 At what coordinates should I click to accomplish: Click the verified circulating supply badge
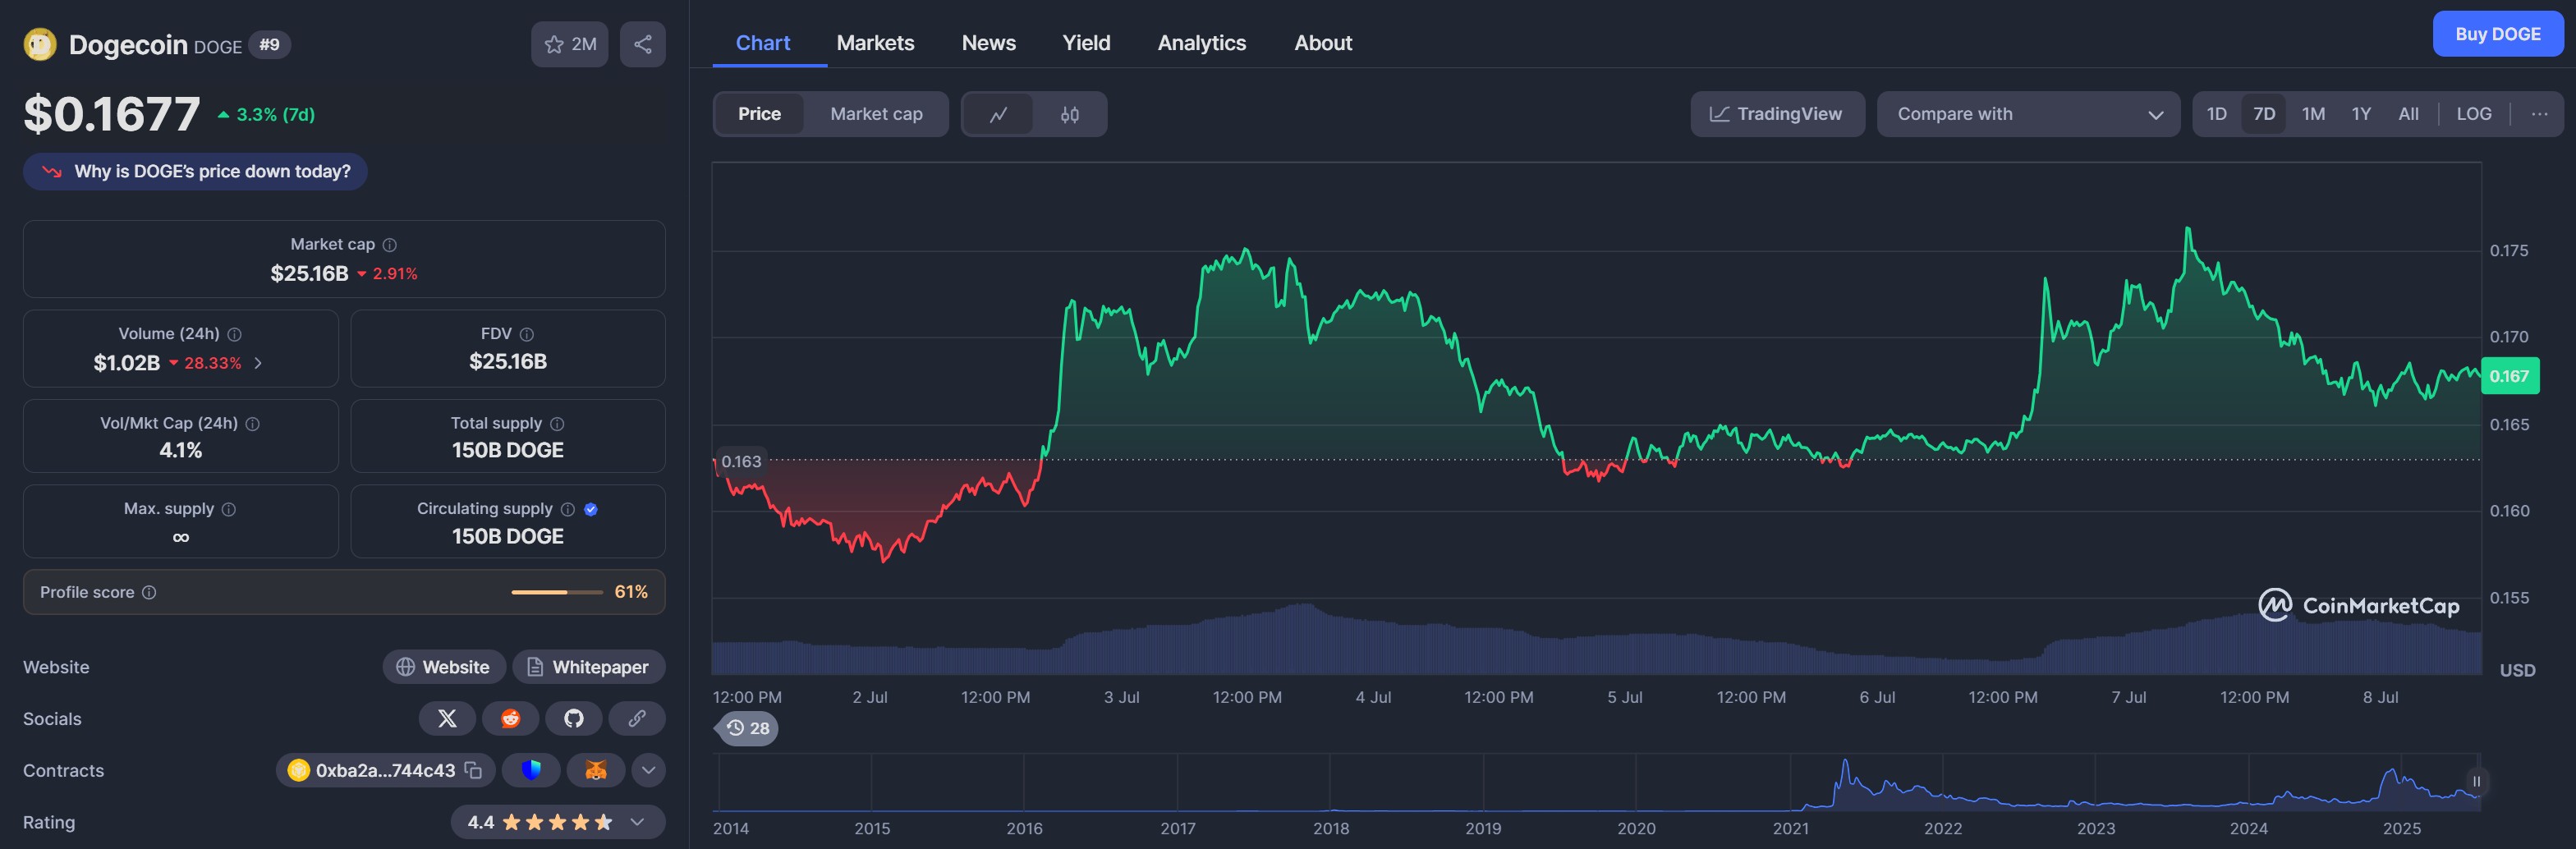[591, 509]
